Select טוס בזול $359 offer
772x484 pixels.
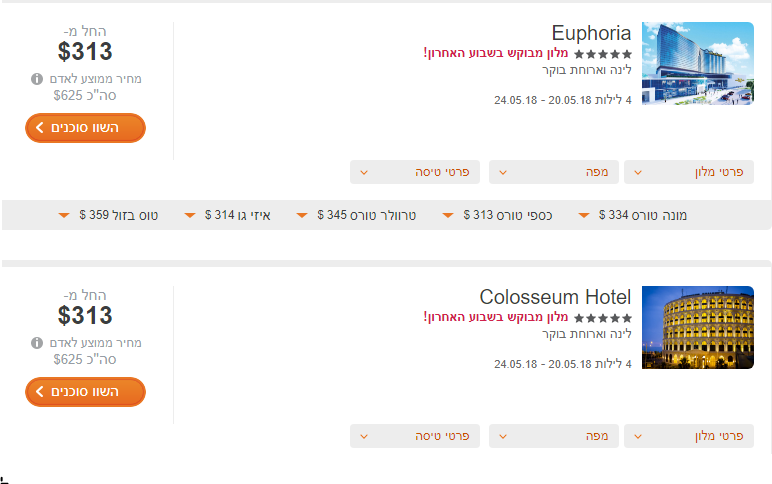point(108,215)
